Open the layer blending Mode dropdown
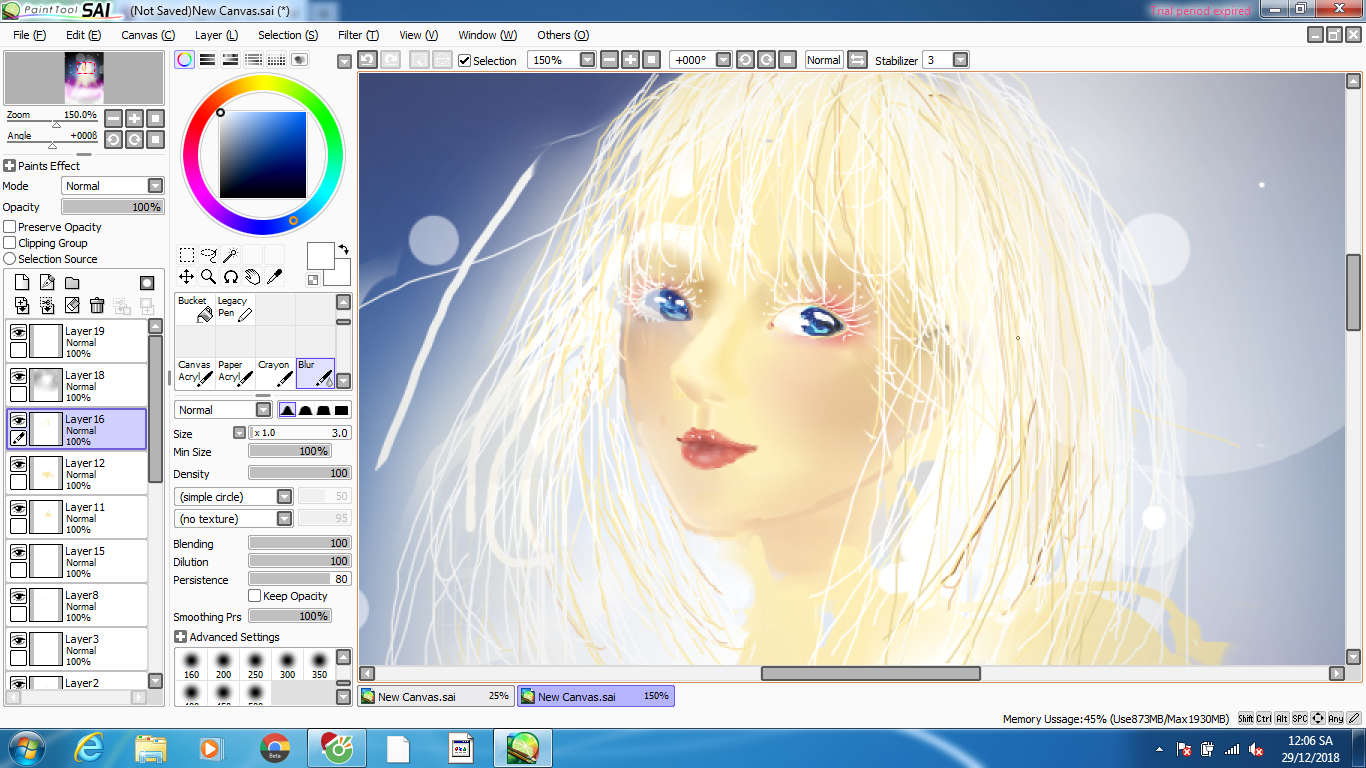Image resolution: width=1366 pixels, height=768 pixels. tap(112, 186)
